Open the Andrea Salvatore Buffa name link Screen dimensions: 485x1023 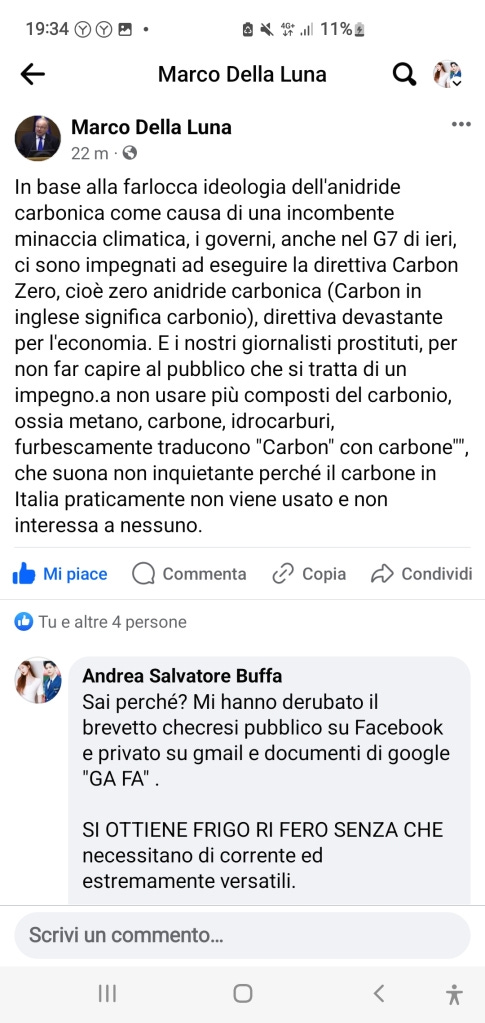pyautogui.click(x=182, y=675)
